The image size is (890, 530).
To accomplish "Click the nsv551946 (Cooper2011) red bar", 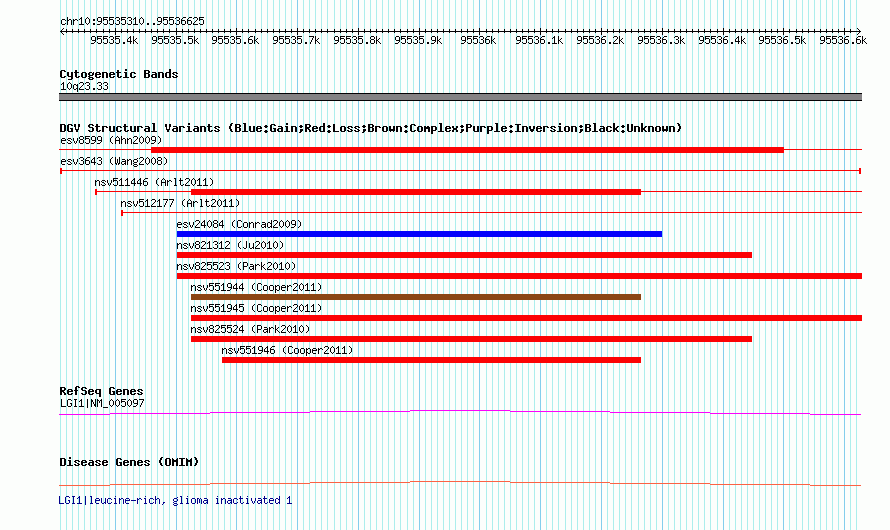I will click(431, 360).
